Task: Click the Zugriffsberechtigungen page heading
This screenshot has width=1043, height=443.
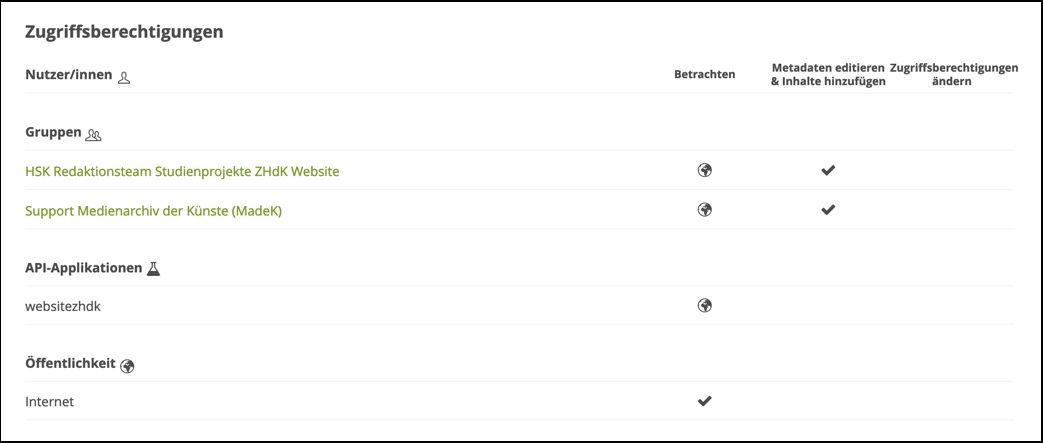Action: [124, 33]
